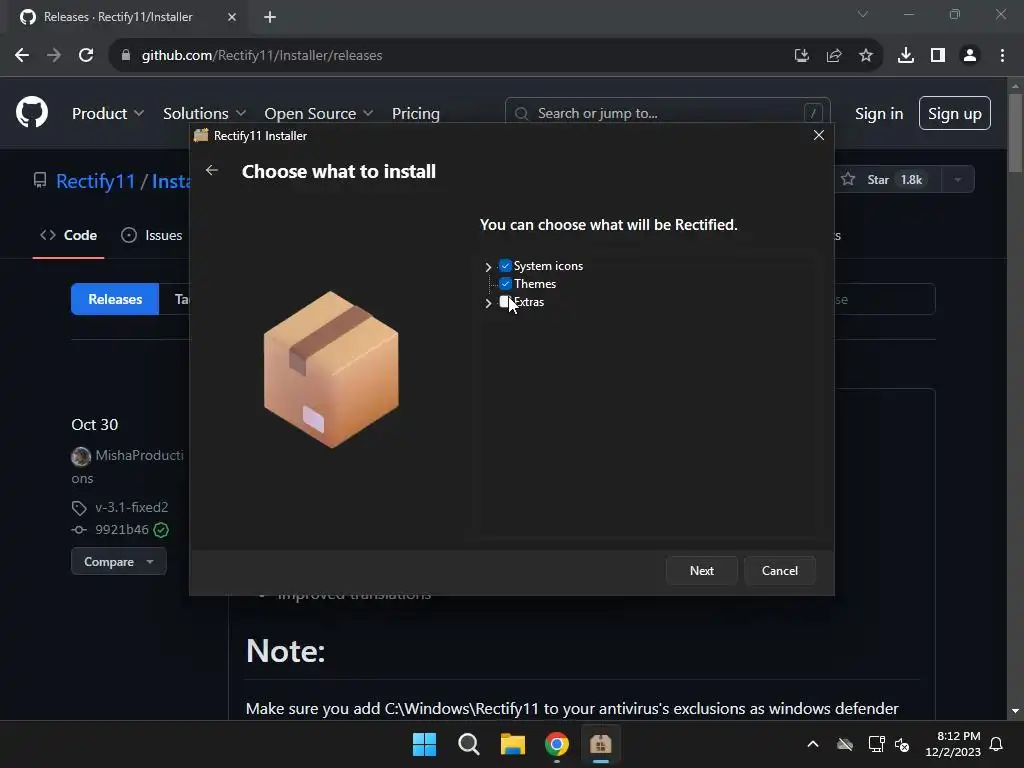The width and height of the screenshot is (1024, 768).
Task: Expand the Extras tree node
Action: tap(488, 303)
